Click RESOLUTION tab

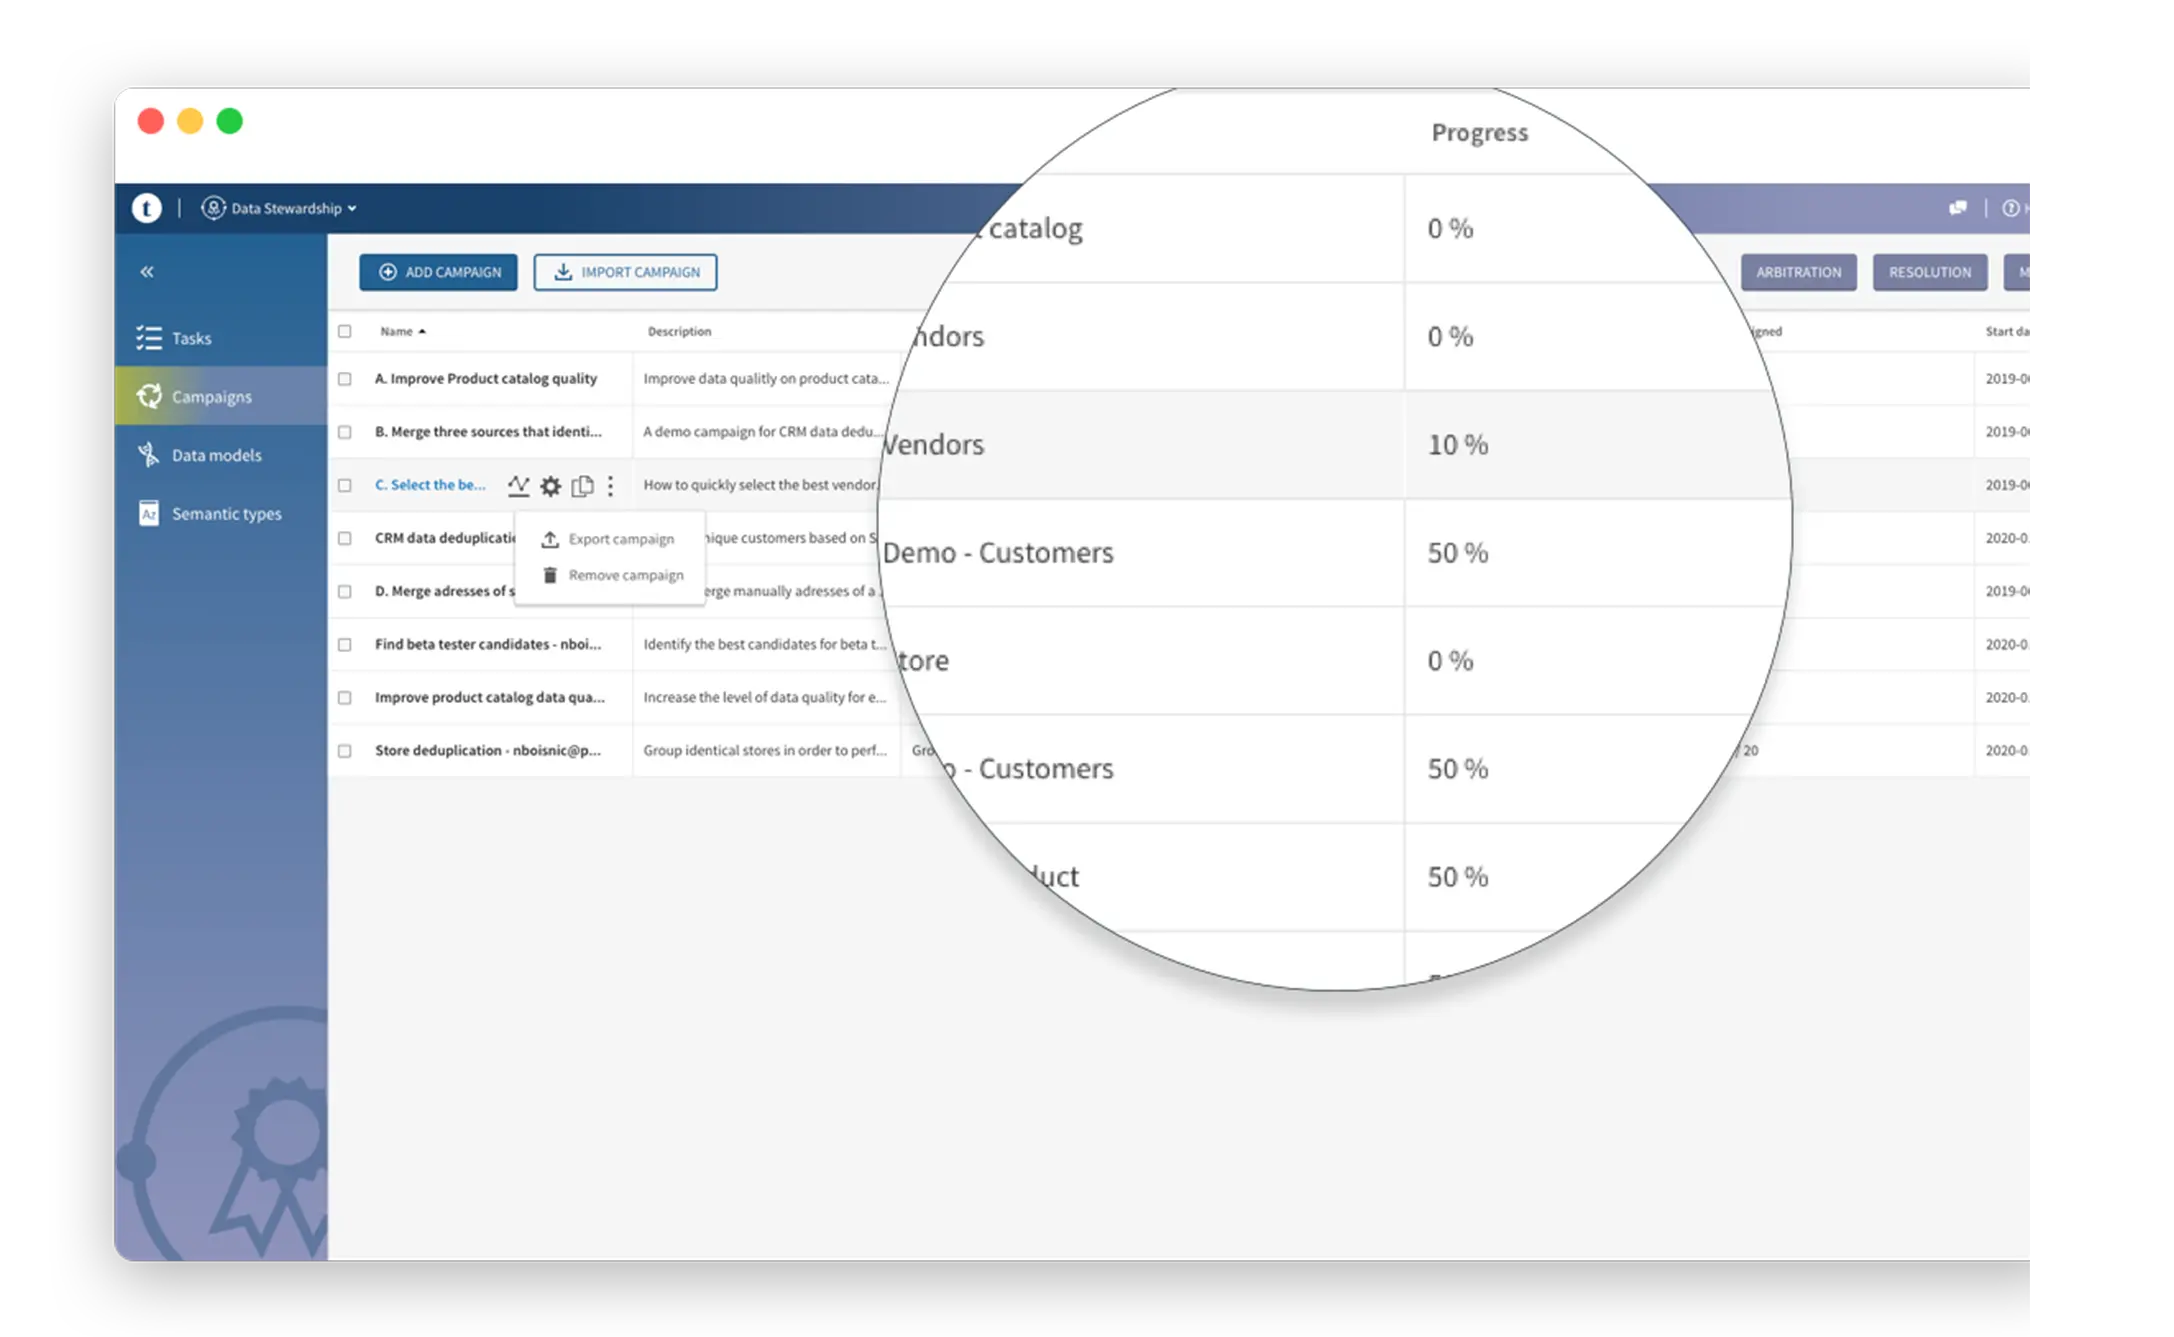coord(1930,272)
